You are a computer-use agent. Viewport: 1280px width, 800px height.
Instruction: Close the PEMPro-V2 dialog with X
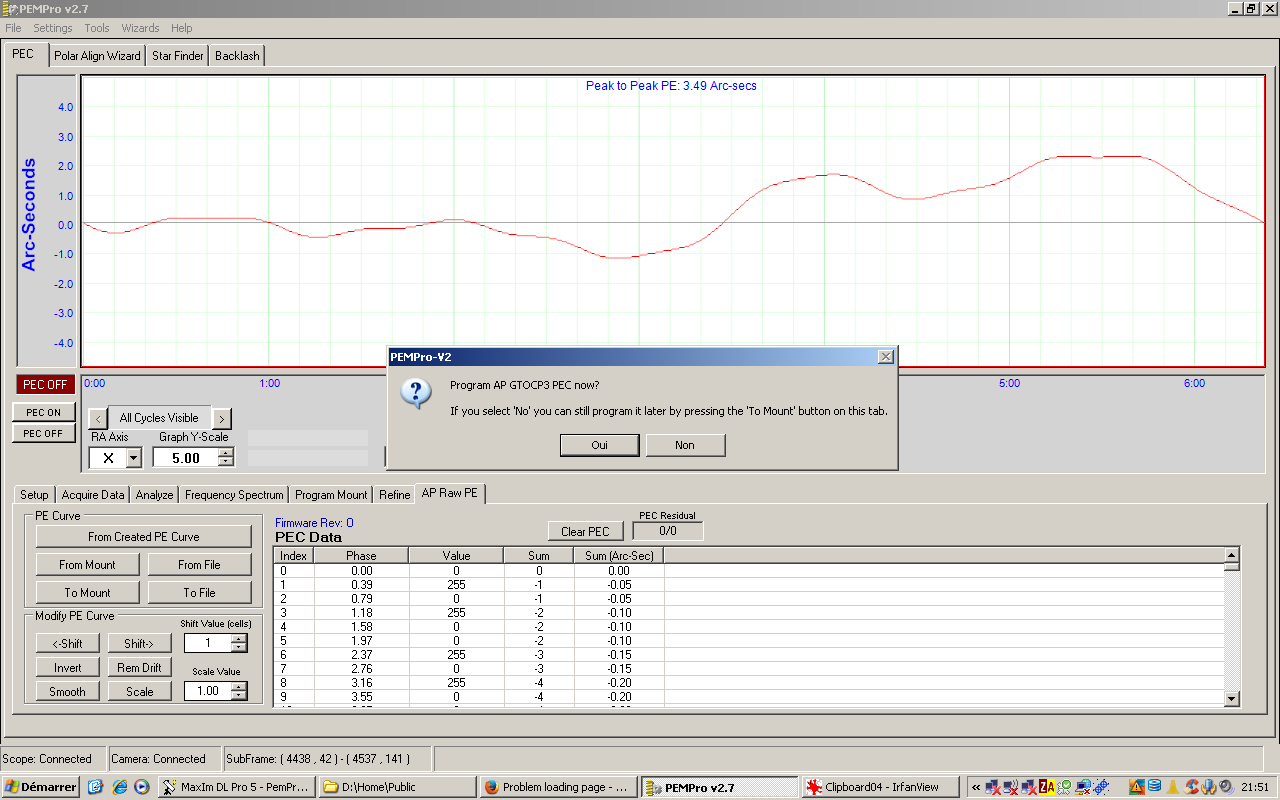pos(885,357)
